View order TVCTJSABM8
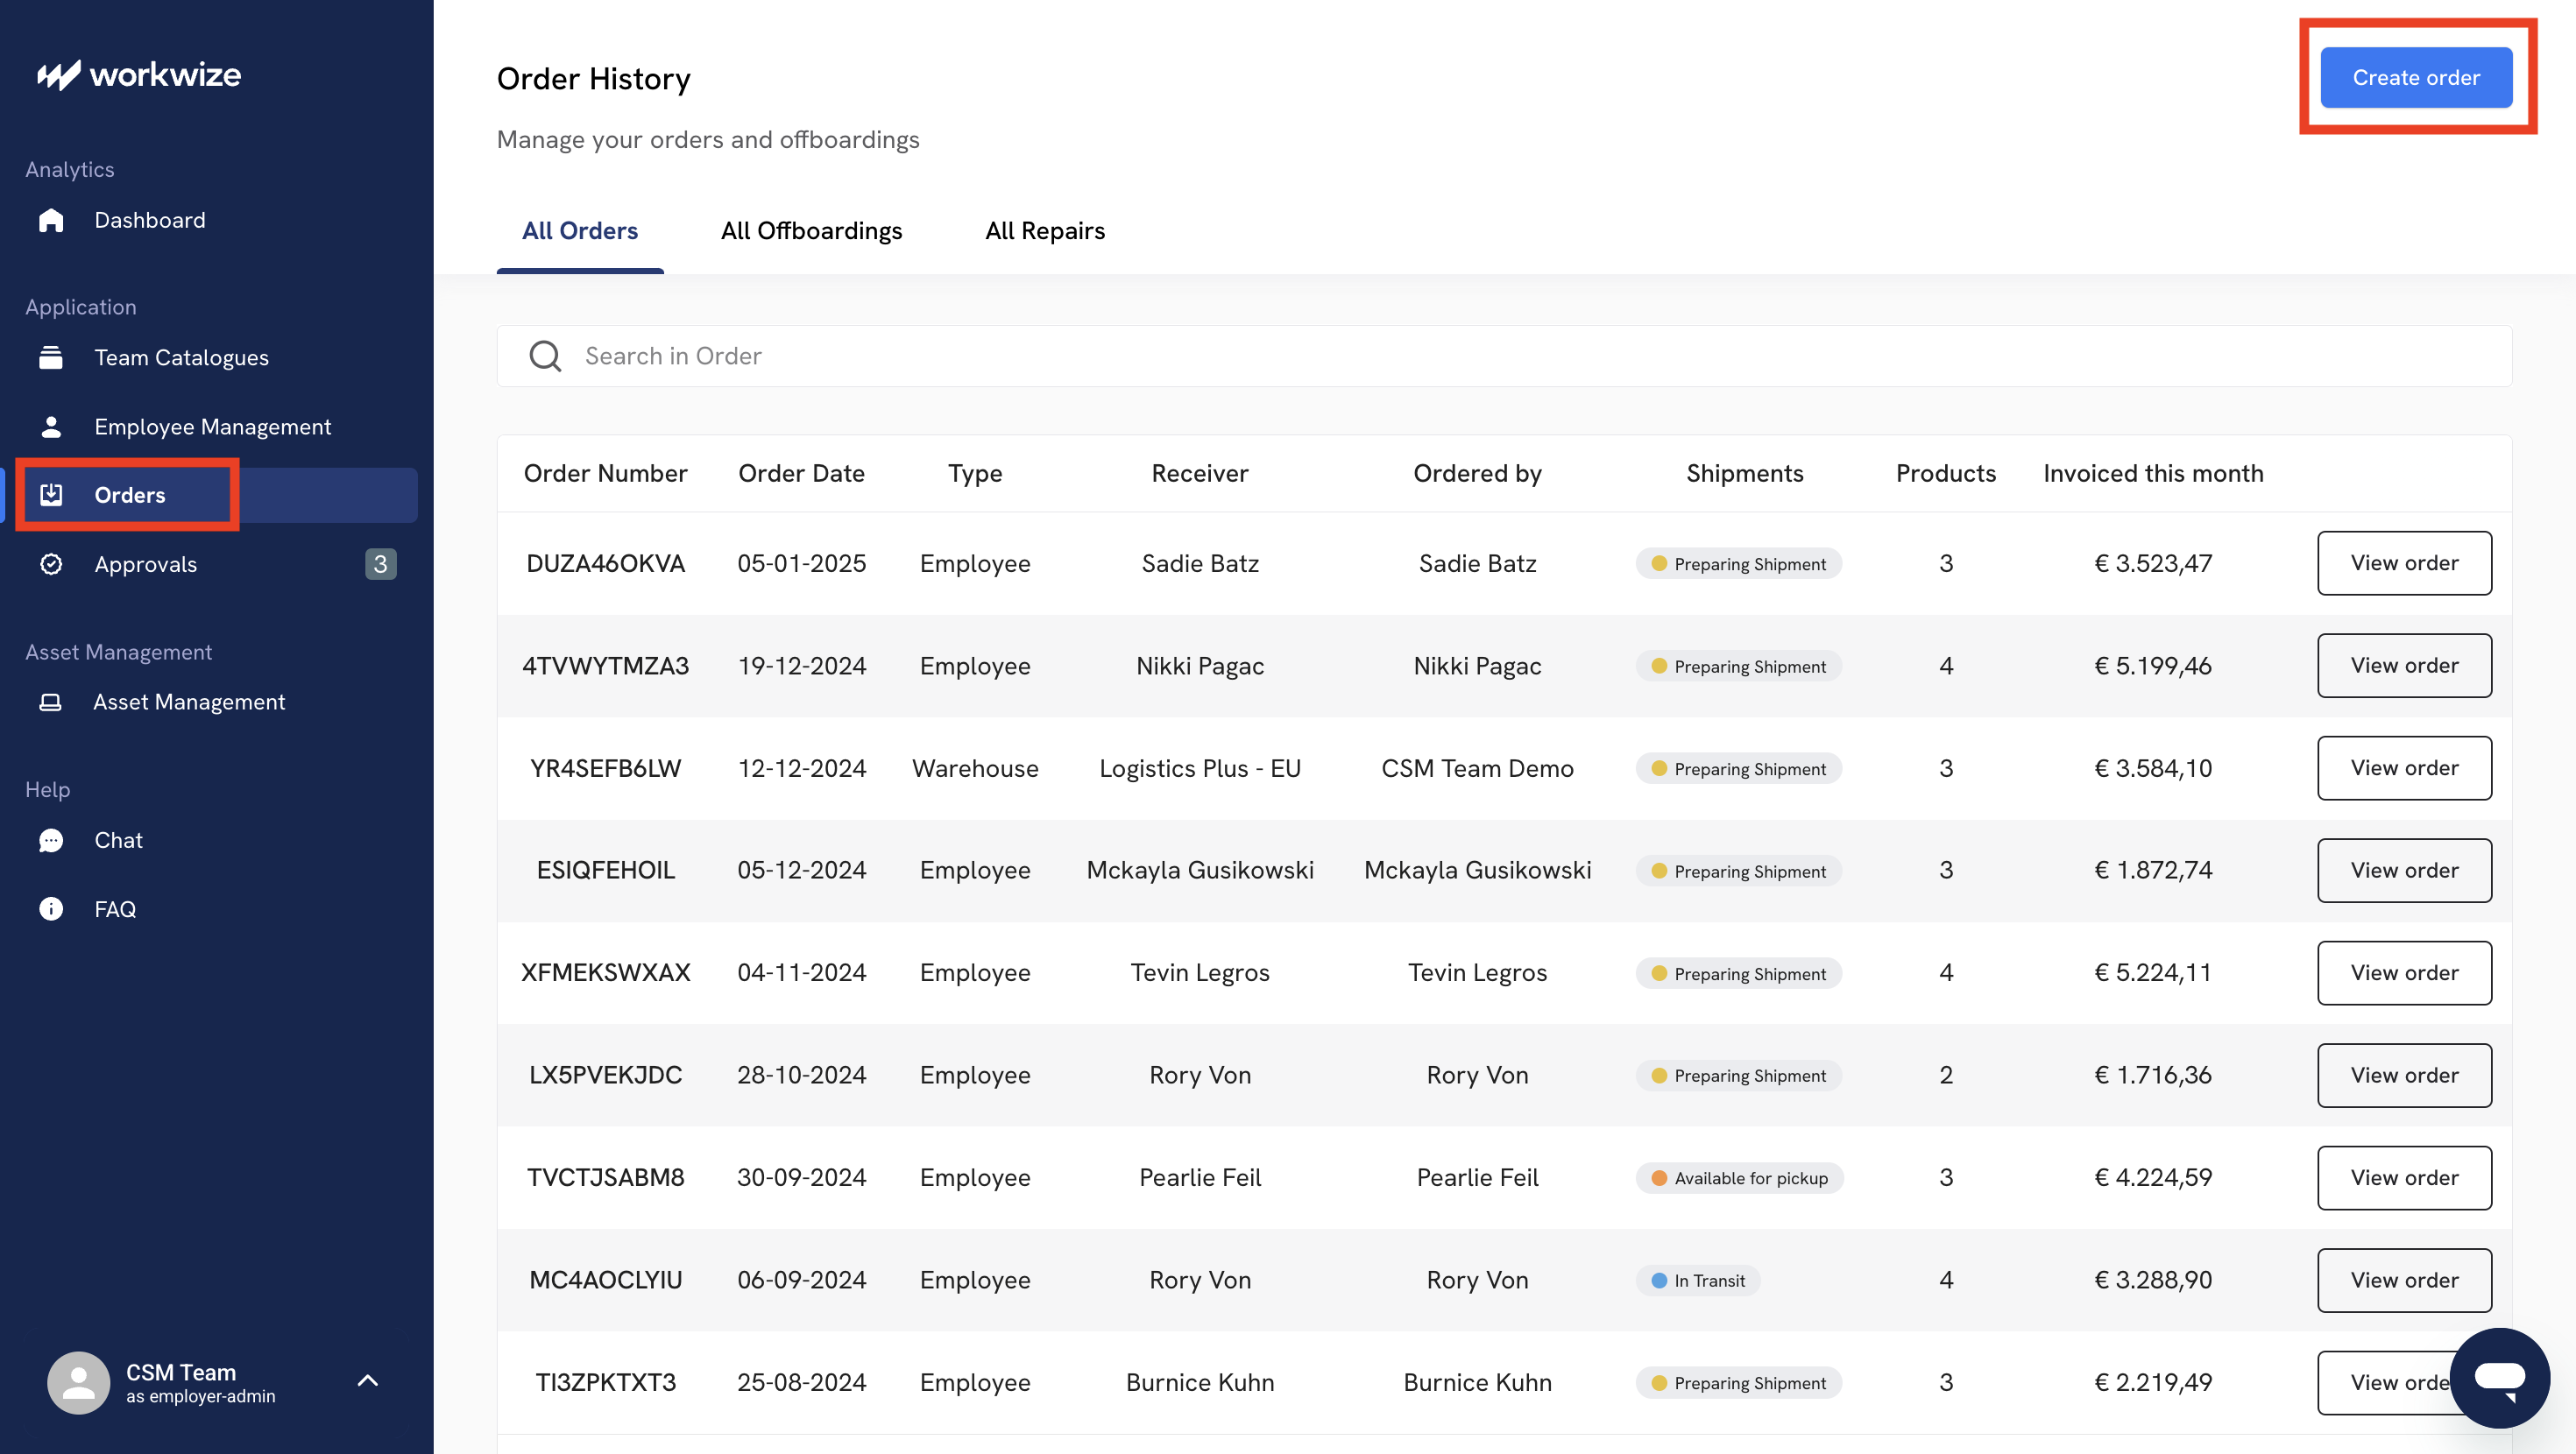Screen dimensions: 2576x1454 pos(2404,1178)
